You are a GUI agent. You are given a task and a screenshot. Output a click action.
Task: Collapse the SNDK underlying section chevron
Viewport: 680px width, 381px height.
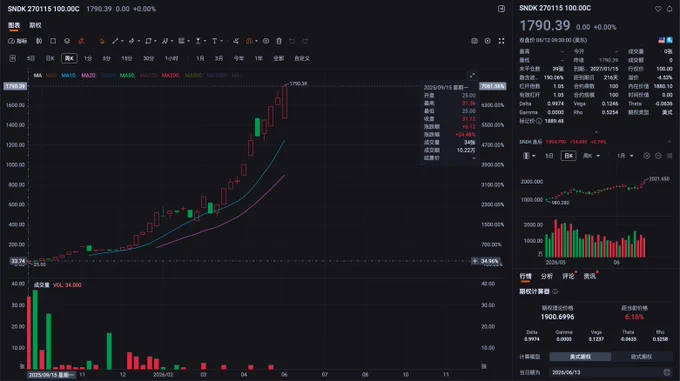pyautogui.click(x=670, y=142)
